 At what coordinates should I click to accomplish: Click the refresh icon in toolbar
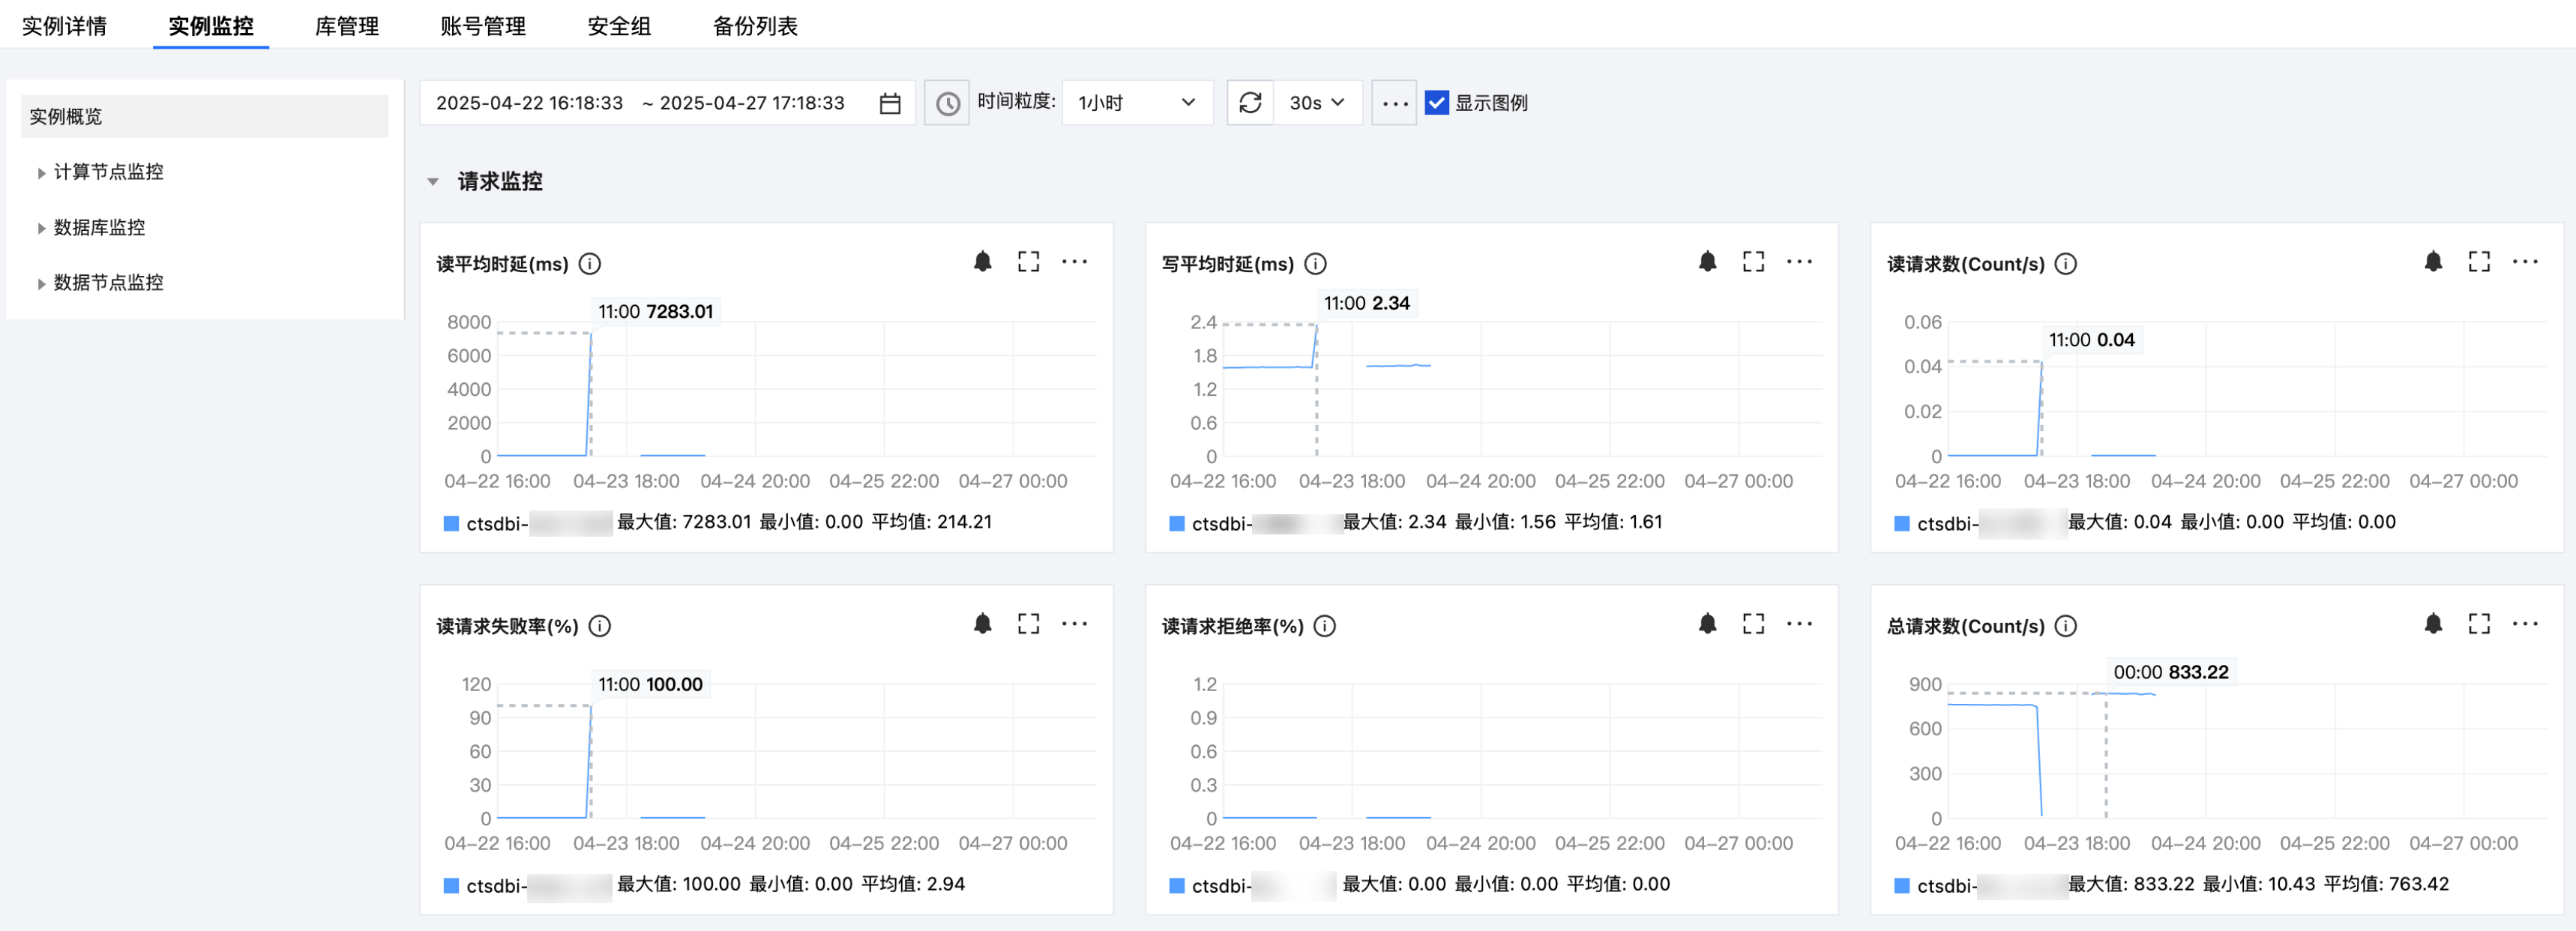(1250, 103)
